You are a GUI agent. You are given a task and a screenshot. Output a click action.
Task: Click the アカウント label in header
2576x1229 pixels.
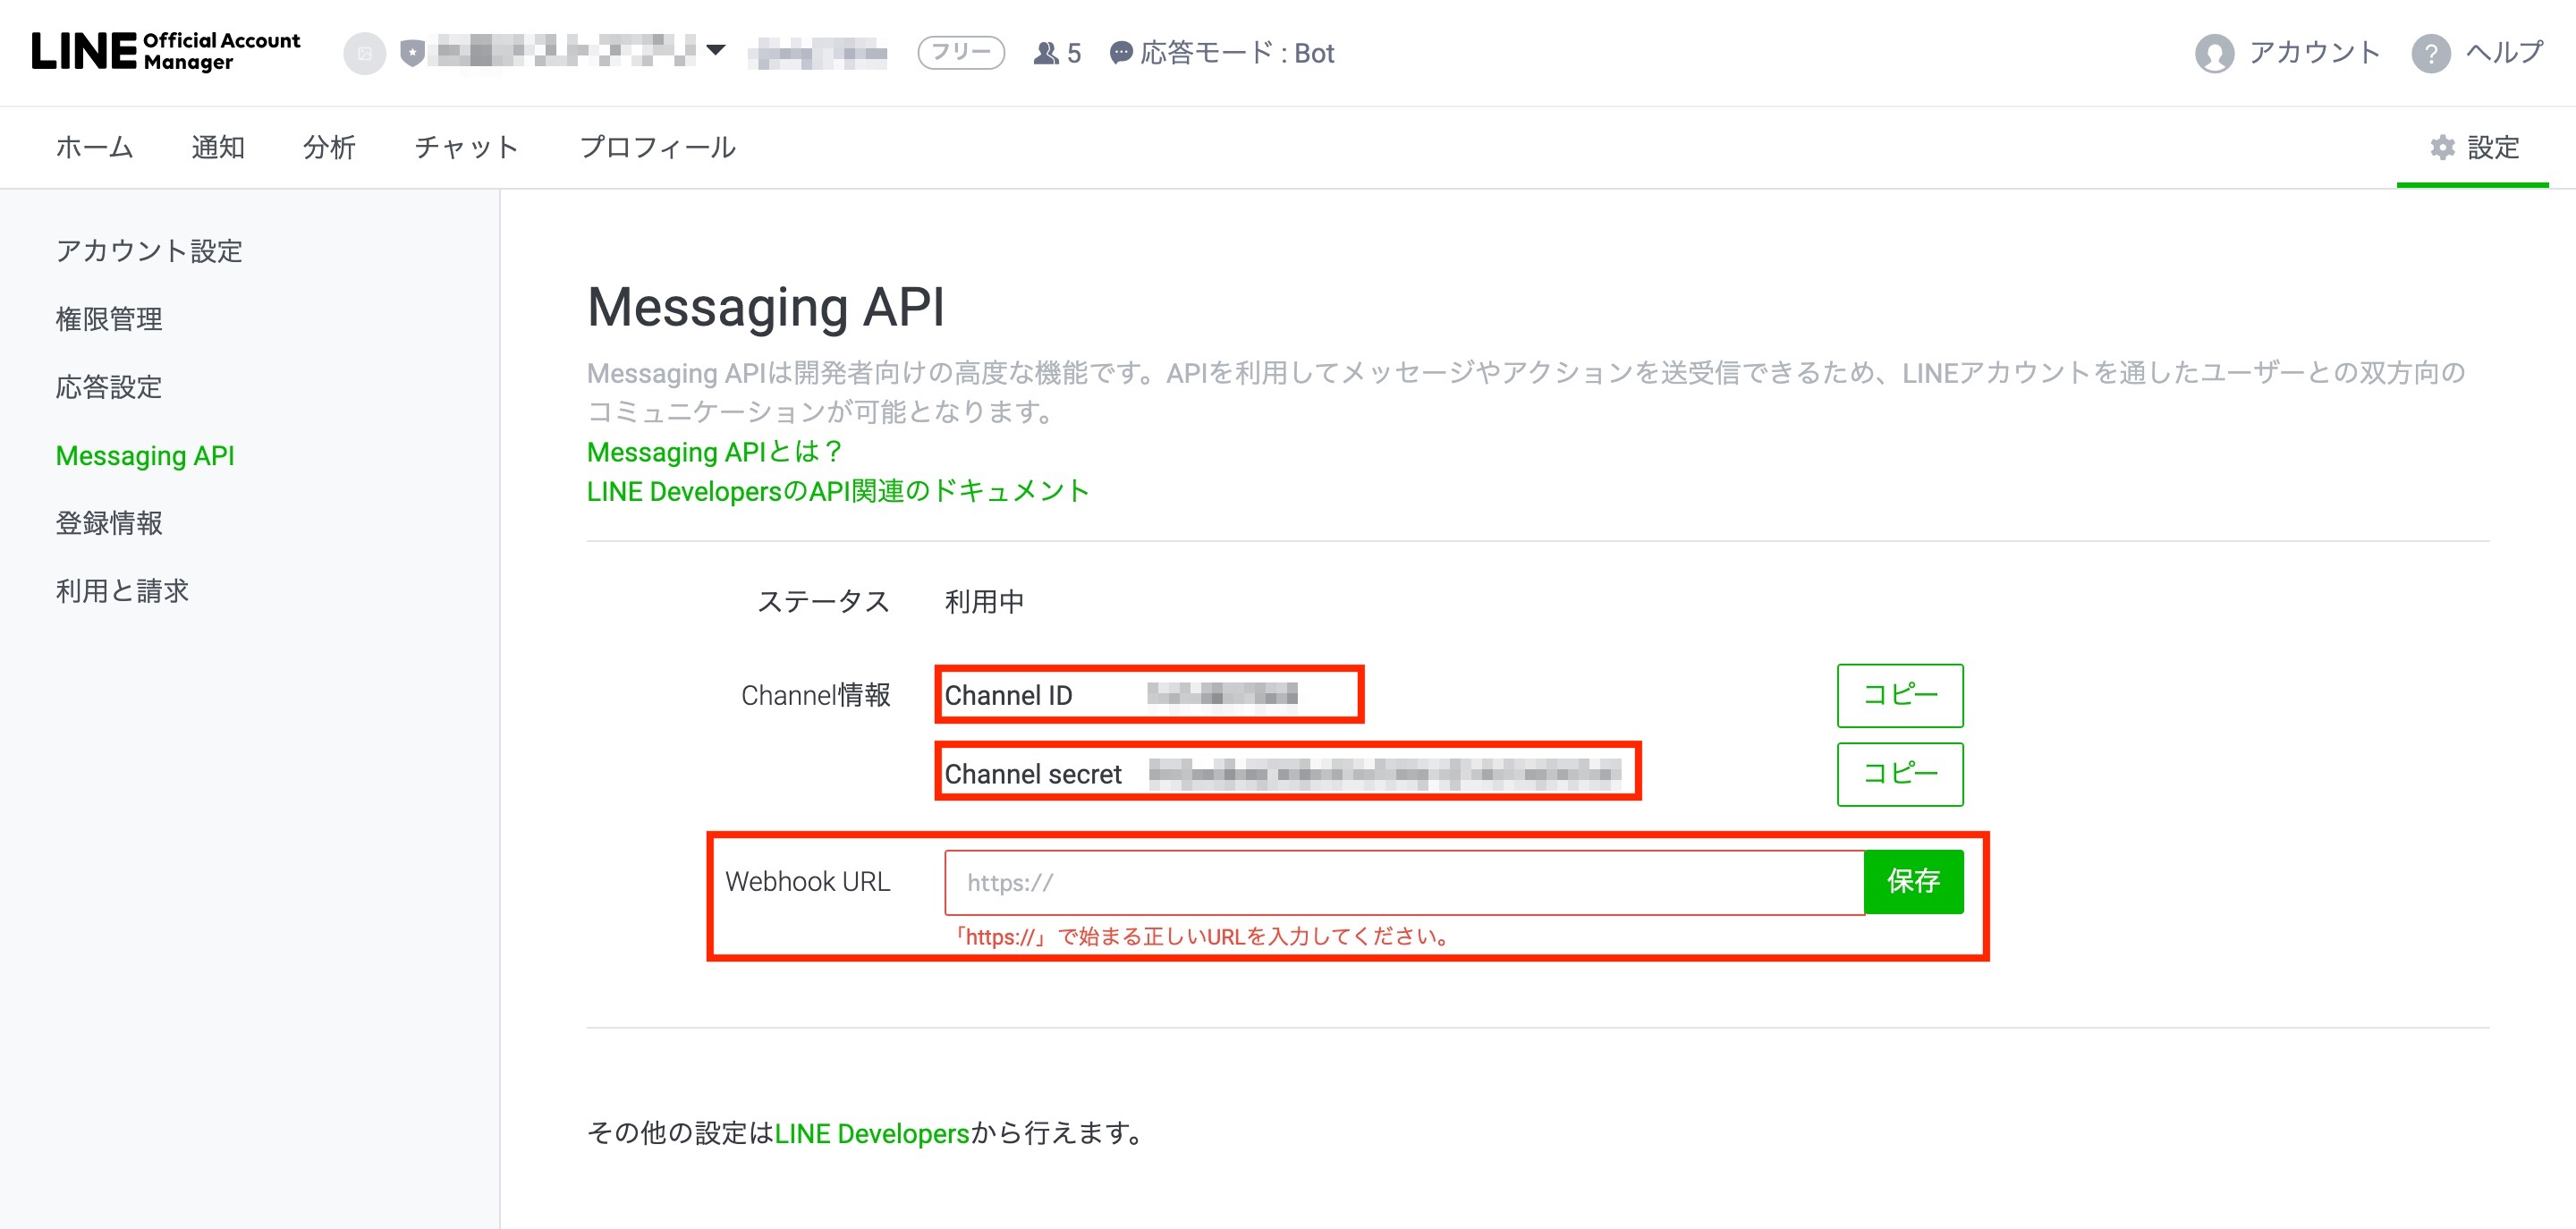(x=2314, y=53)
